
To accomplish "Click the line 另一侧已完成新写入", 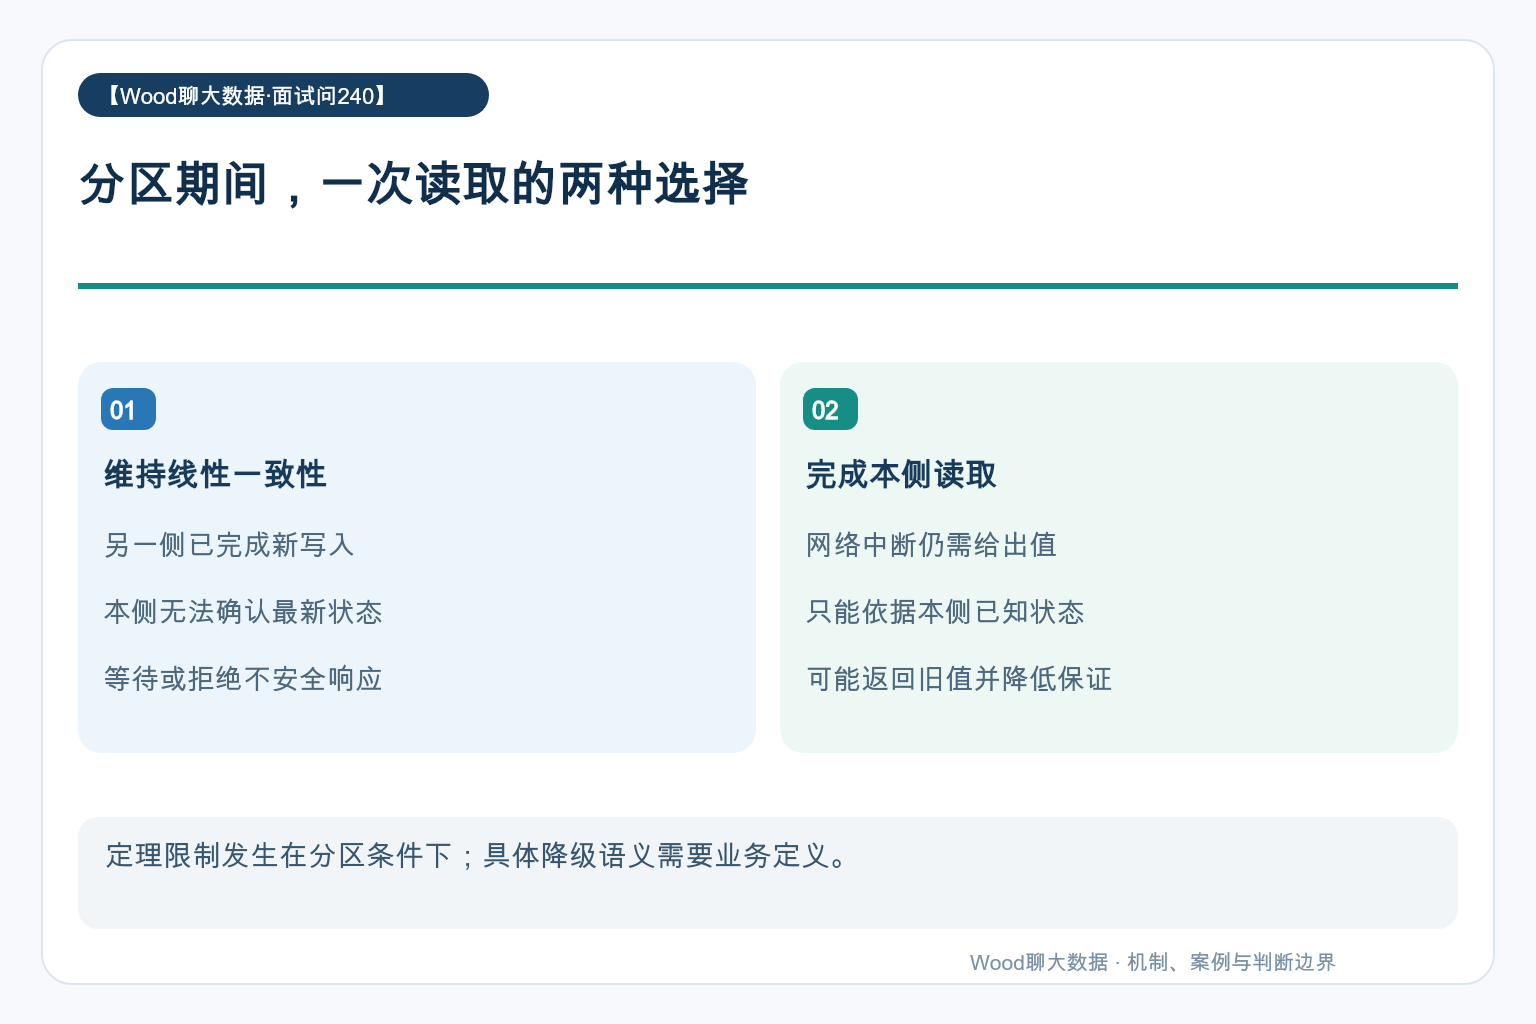I will (x=229, y=545).
